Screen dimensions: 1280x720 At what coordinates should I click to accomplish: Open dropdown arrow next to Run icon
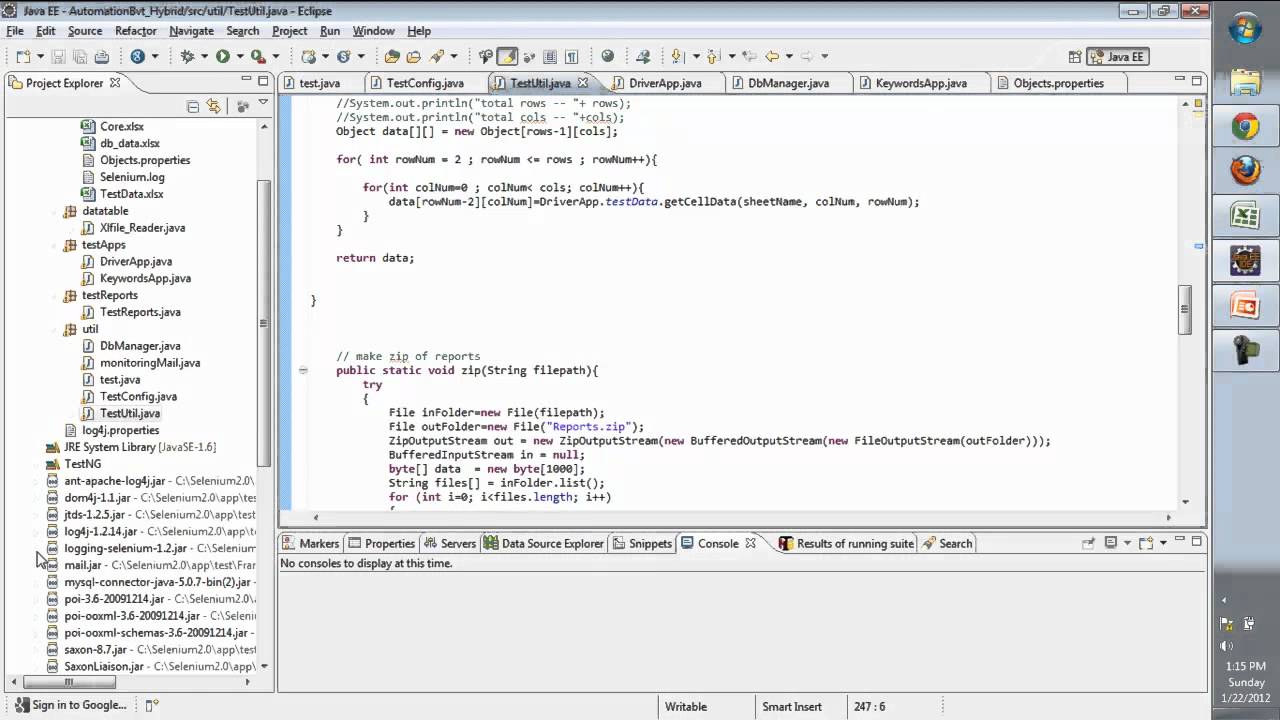(x=239, y=57)
